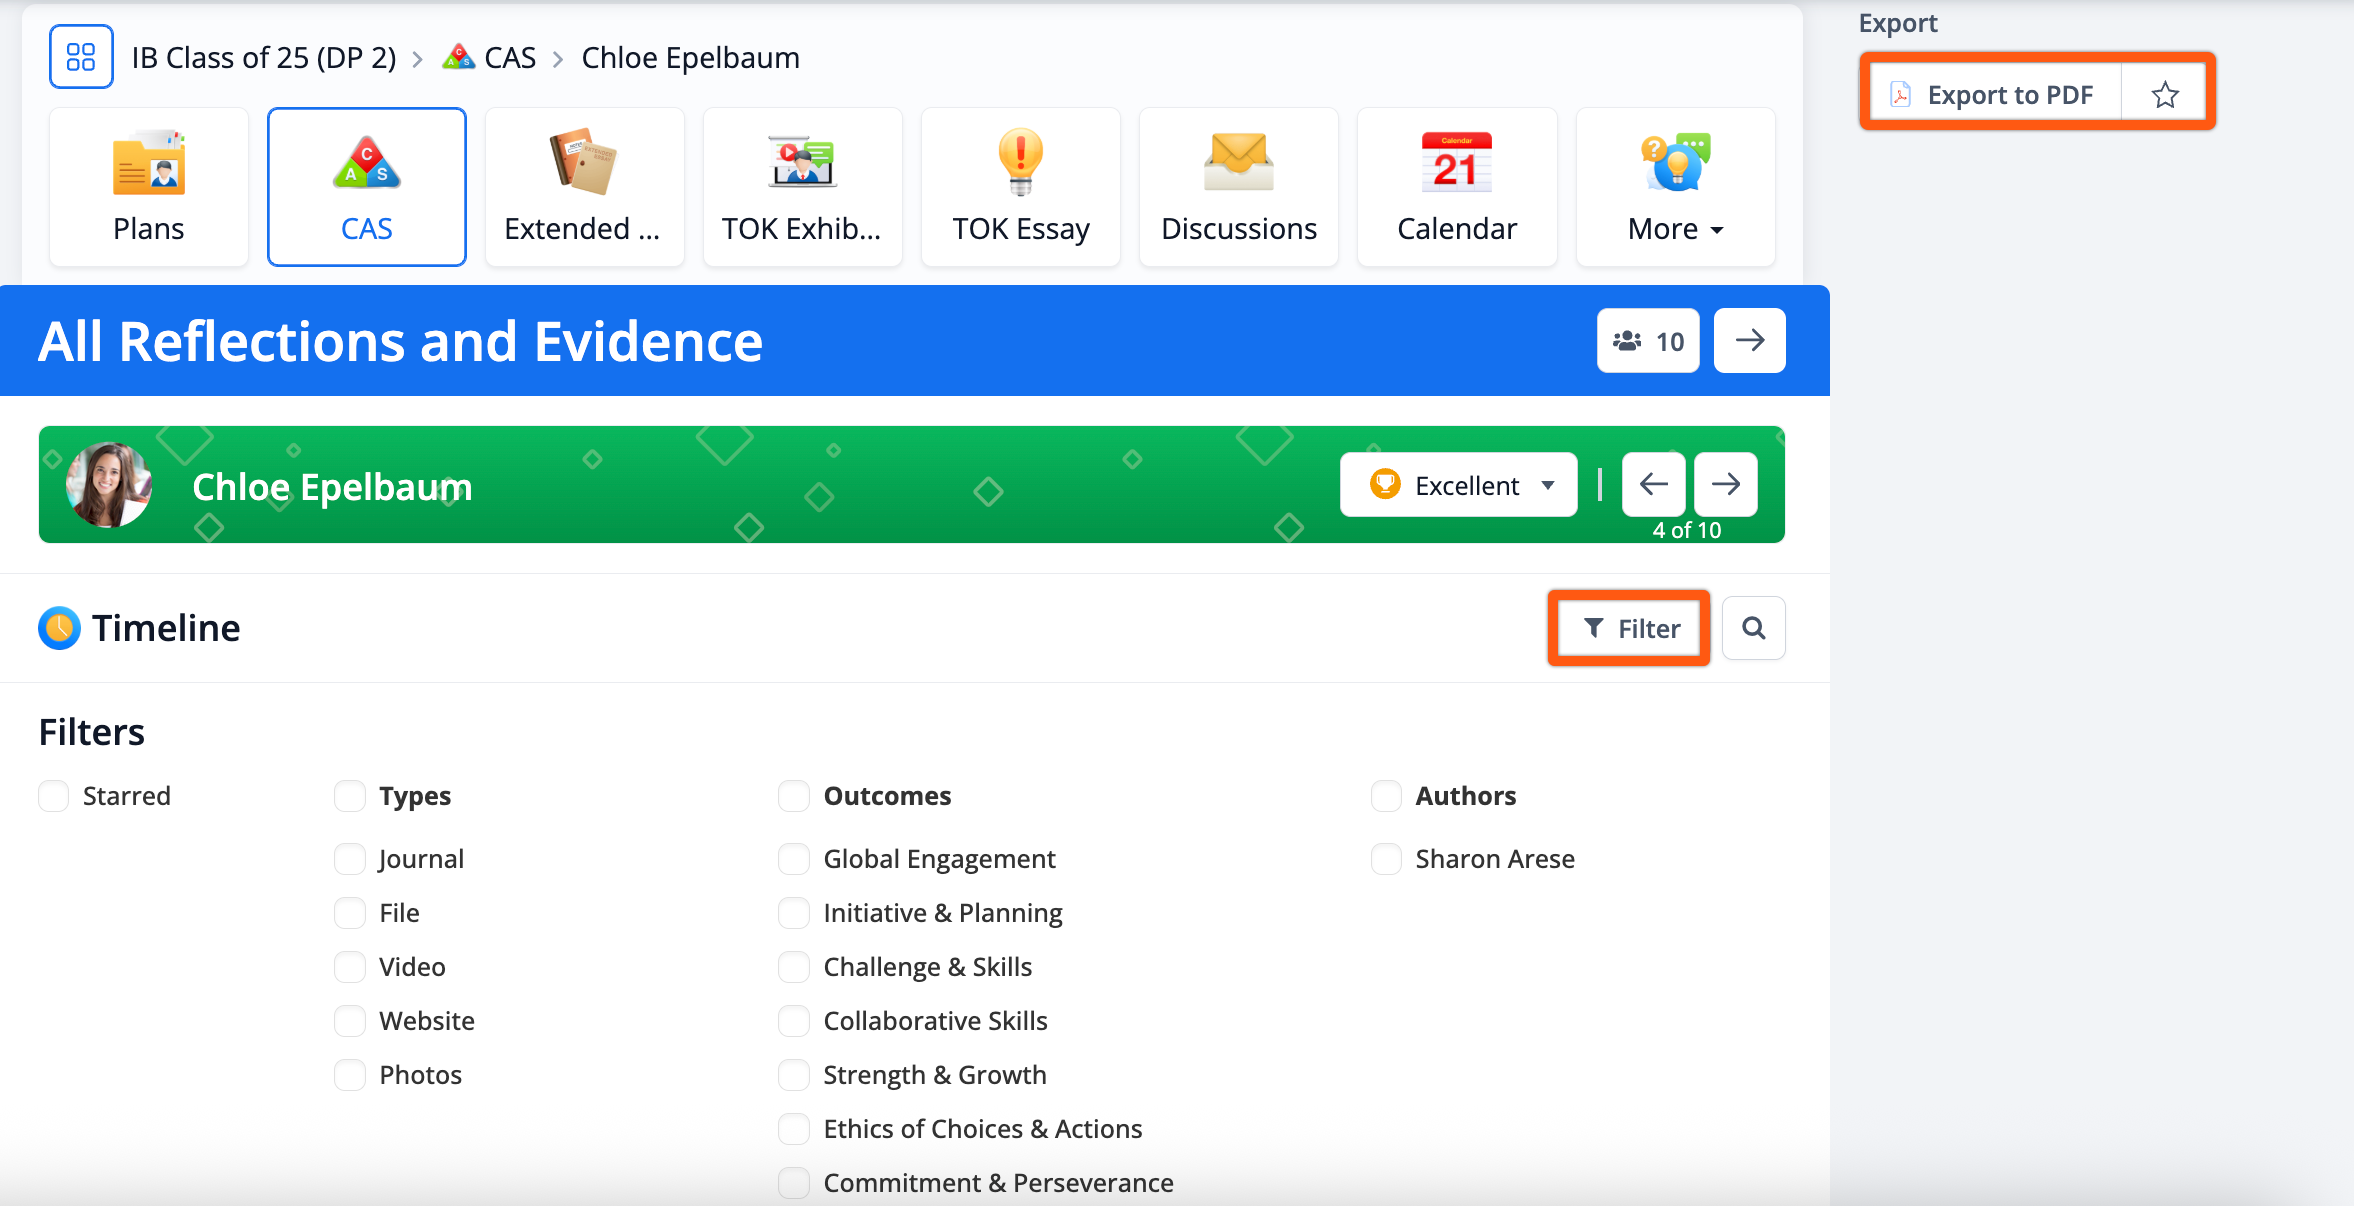This screenshot has height=1206, width=2354.
Task: Expand the More menu tile
Action: click(1675, 187)
